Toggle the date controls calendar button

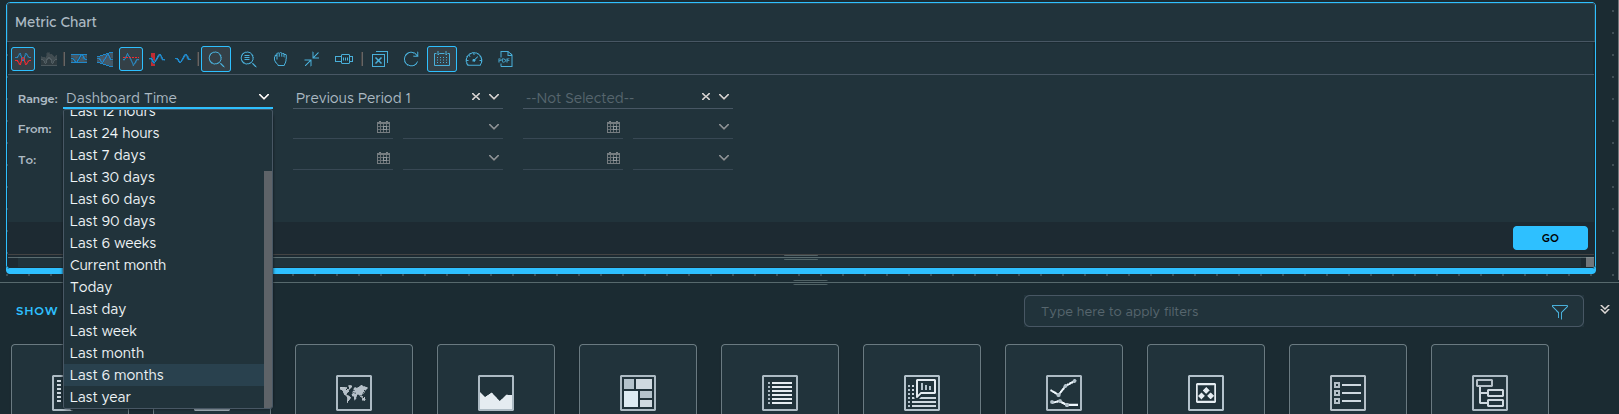tap(441, 60)
